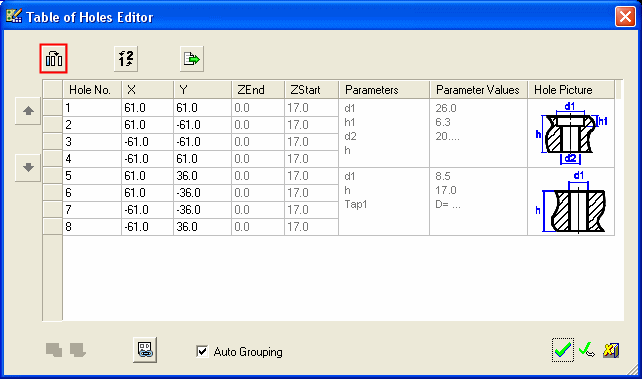Click Hole No. cell 6
Screen dimensions: 642x379
pyautogui.click(x=92, y=192)
